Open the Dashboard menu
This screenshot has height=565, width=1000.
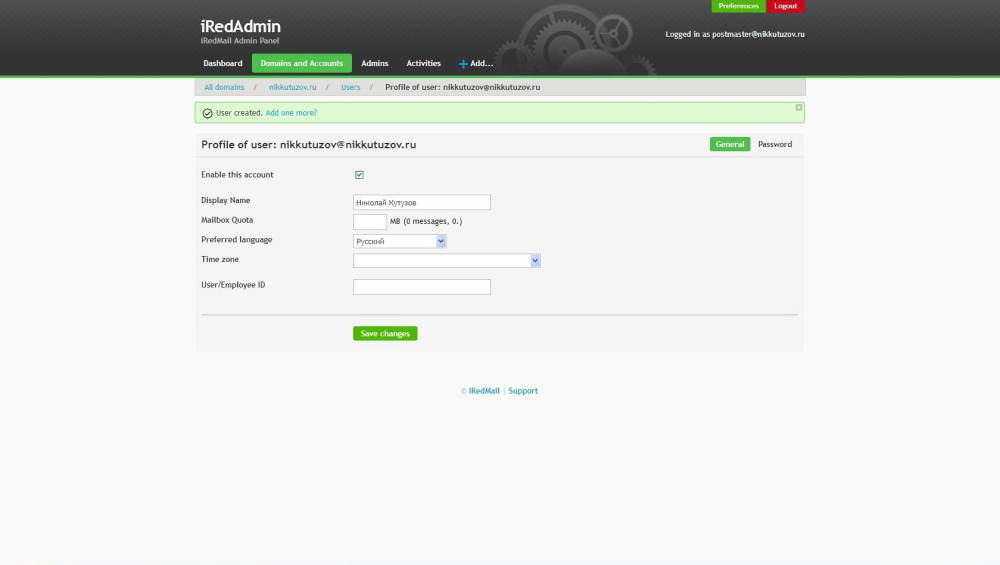pos(223,63)
